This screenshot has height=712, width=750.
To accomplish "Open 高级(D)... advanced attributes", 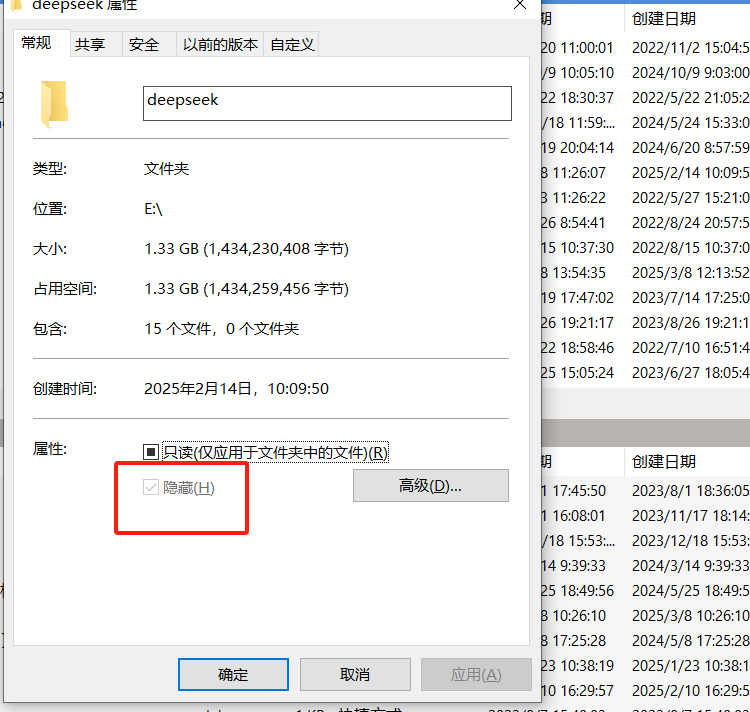I will click(430, 486).
